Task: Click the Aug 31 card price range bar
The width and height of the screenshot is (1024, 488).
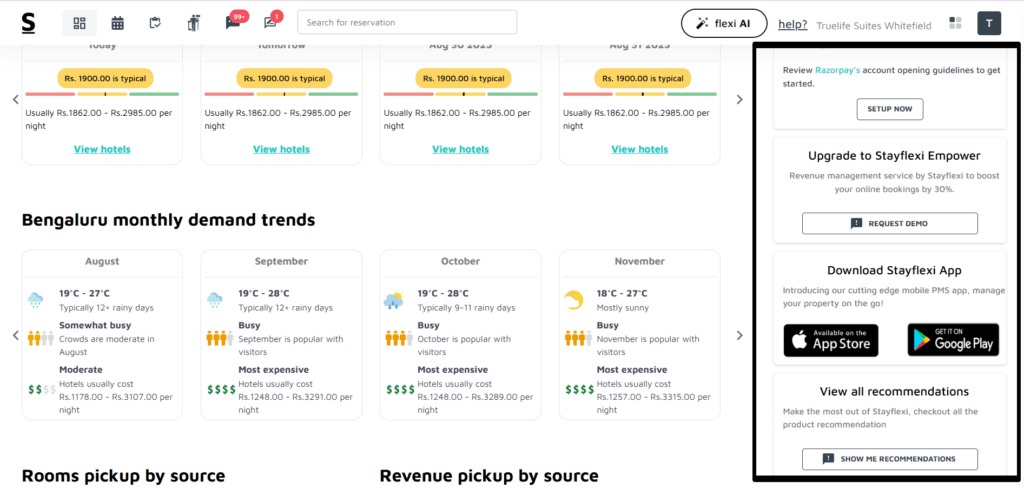Action: 639,94
